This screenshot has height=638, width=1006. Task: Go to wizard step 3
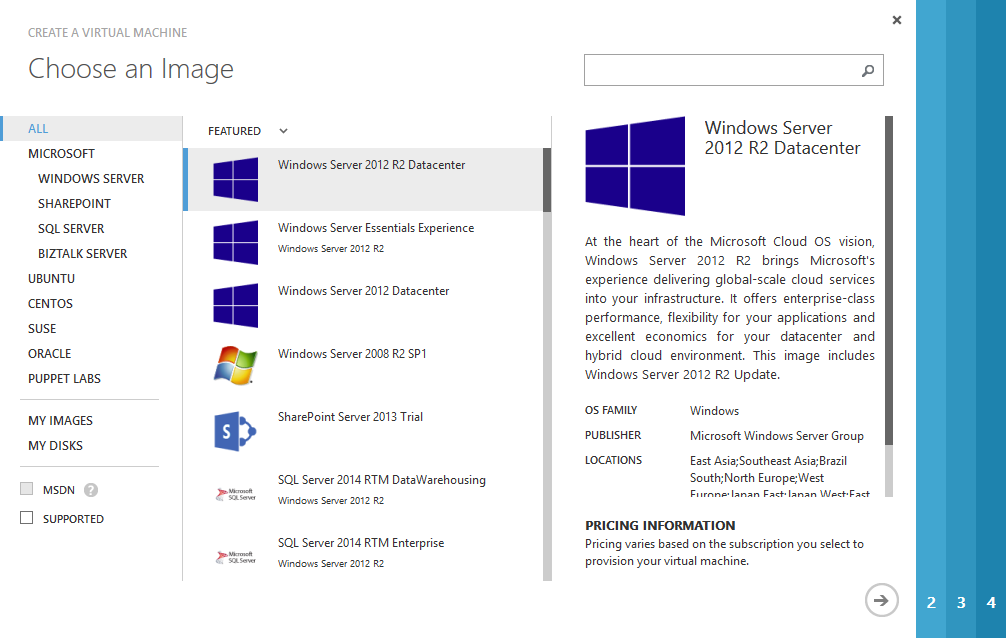click(961, 603)
